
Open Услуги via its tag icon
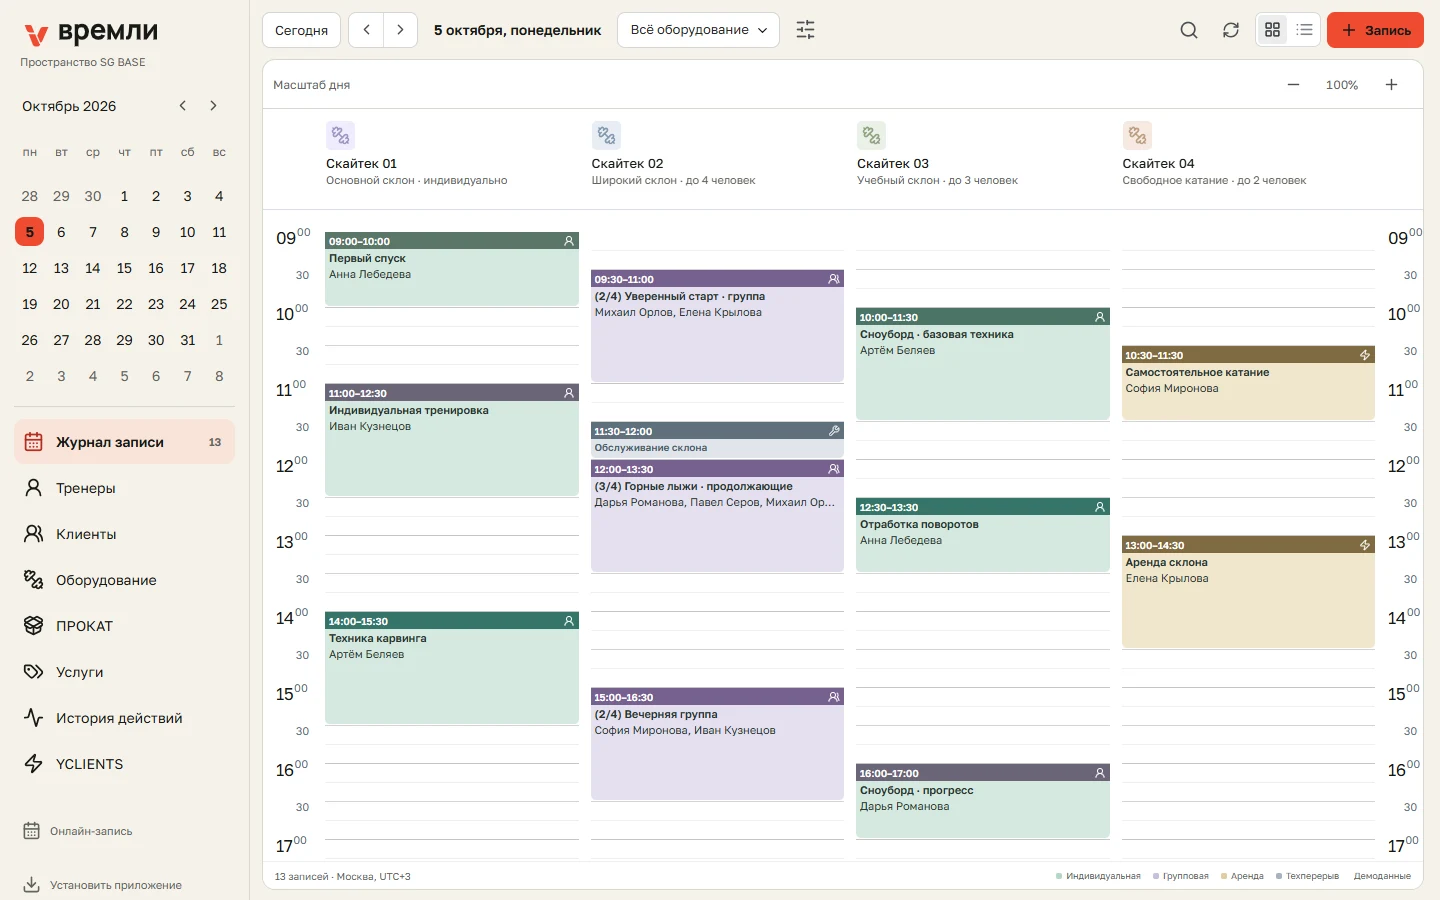point(34,672)
